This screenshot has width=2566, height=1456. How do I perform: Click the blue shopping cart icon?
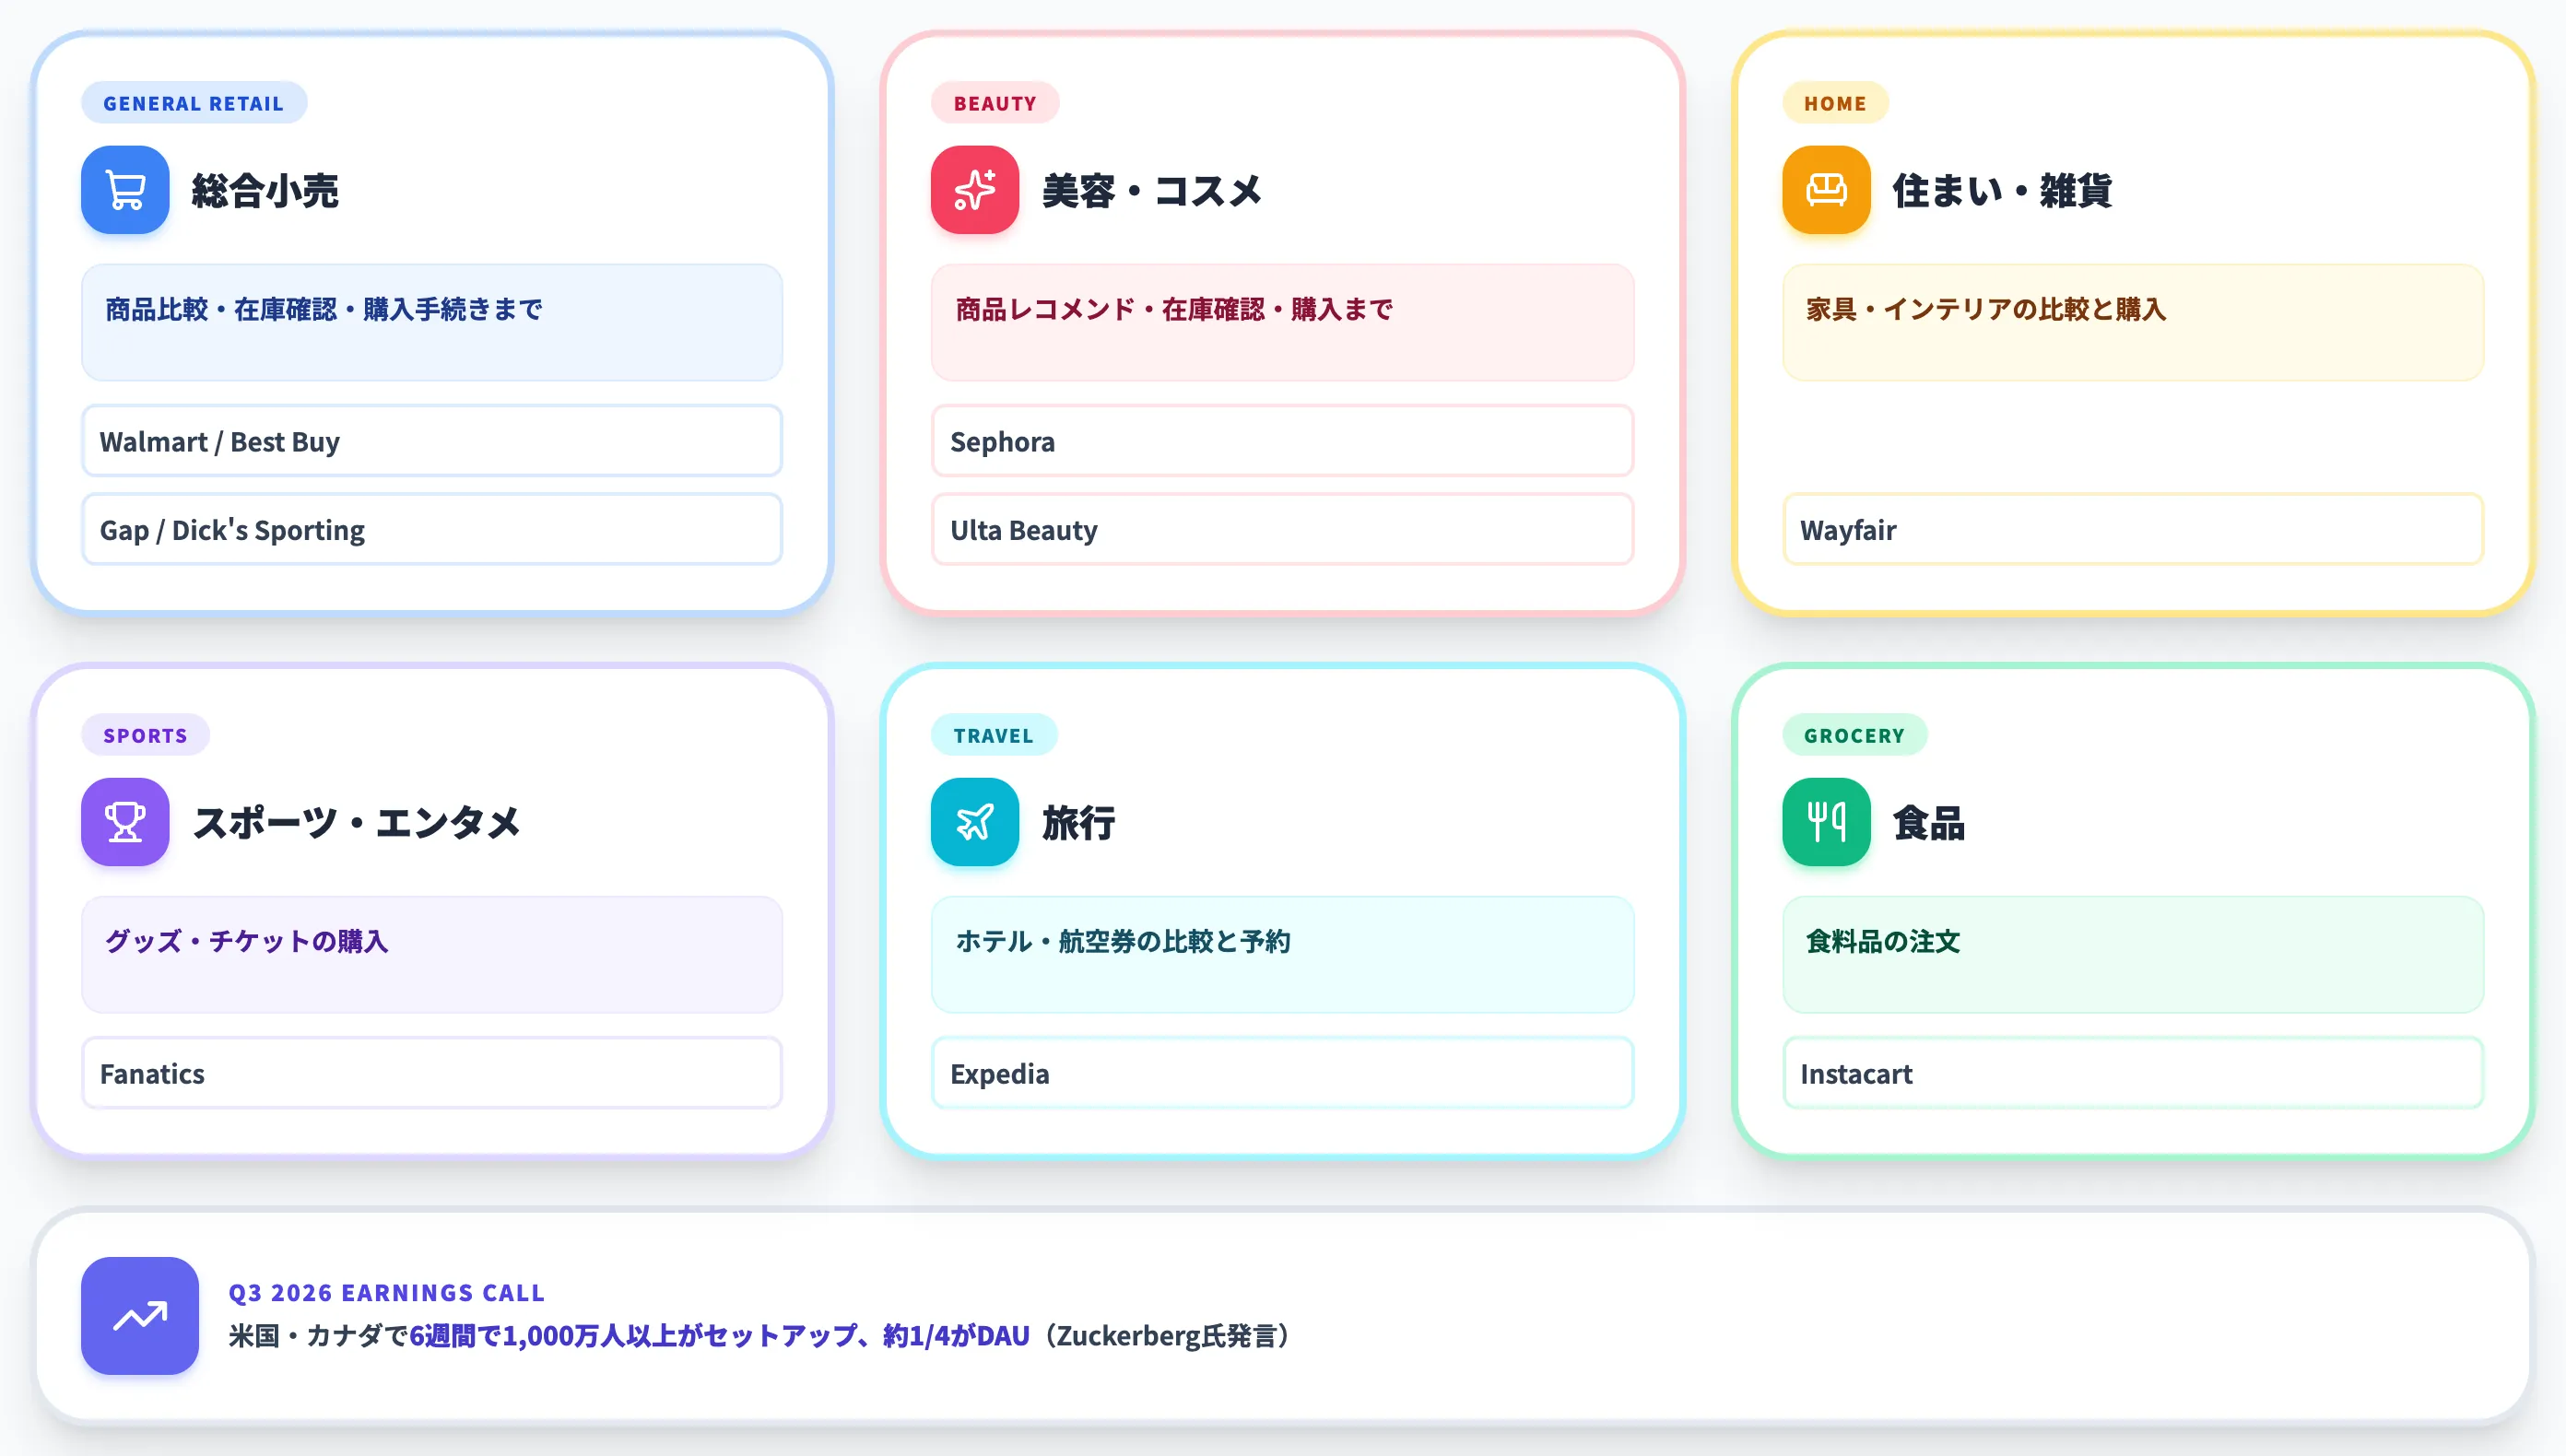[125, 190]
